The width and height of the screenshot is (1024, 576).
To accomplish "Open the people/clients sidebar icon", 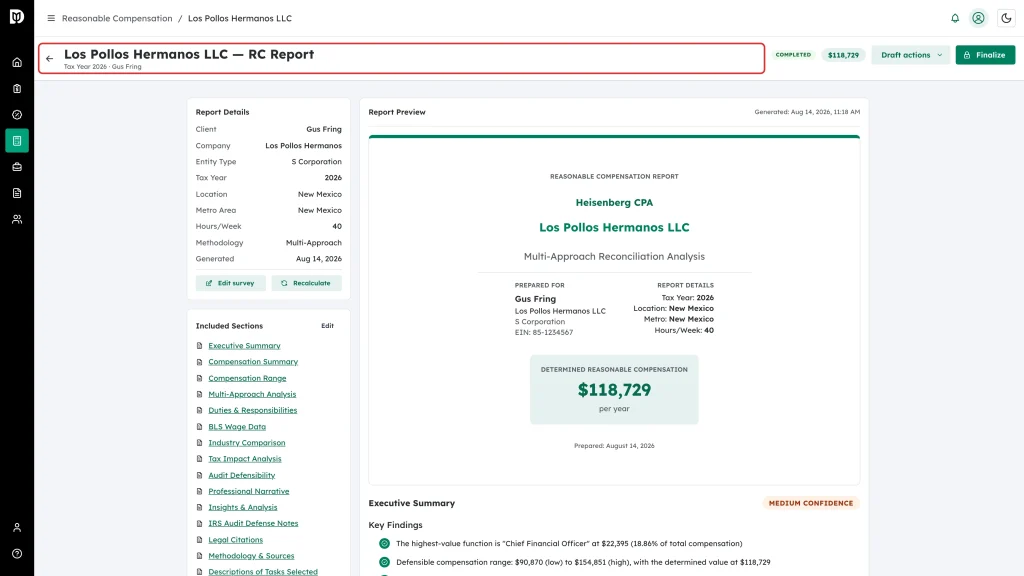I will (x=17, y=219).
